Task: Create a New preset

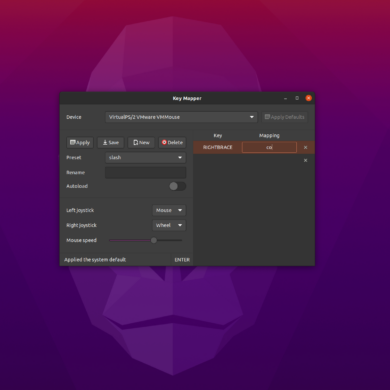Action: click(x=141, y=143)
